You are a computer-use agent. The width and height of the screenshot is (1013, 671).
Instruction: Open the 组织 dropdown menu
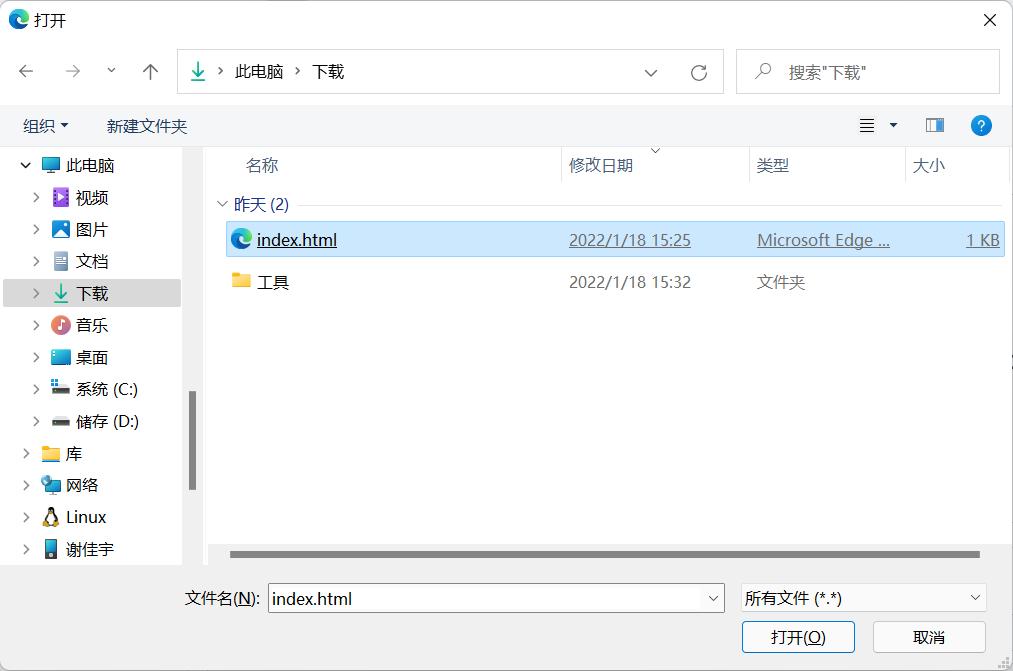[46, 126]
